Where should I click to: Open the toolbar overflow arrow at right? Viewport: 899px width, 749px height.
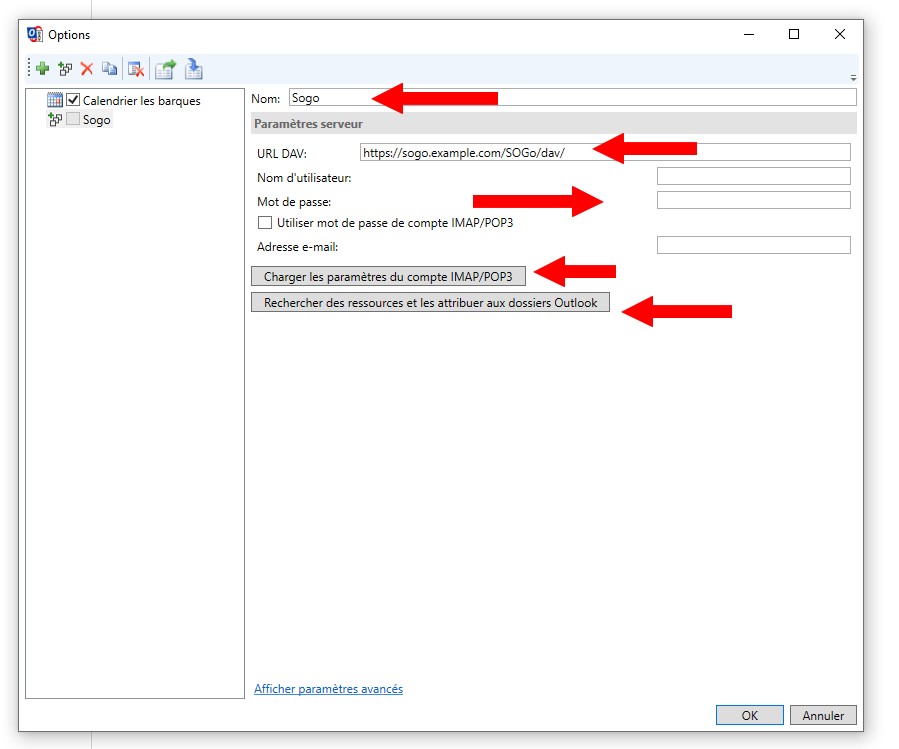[853, 77]
